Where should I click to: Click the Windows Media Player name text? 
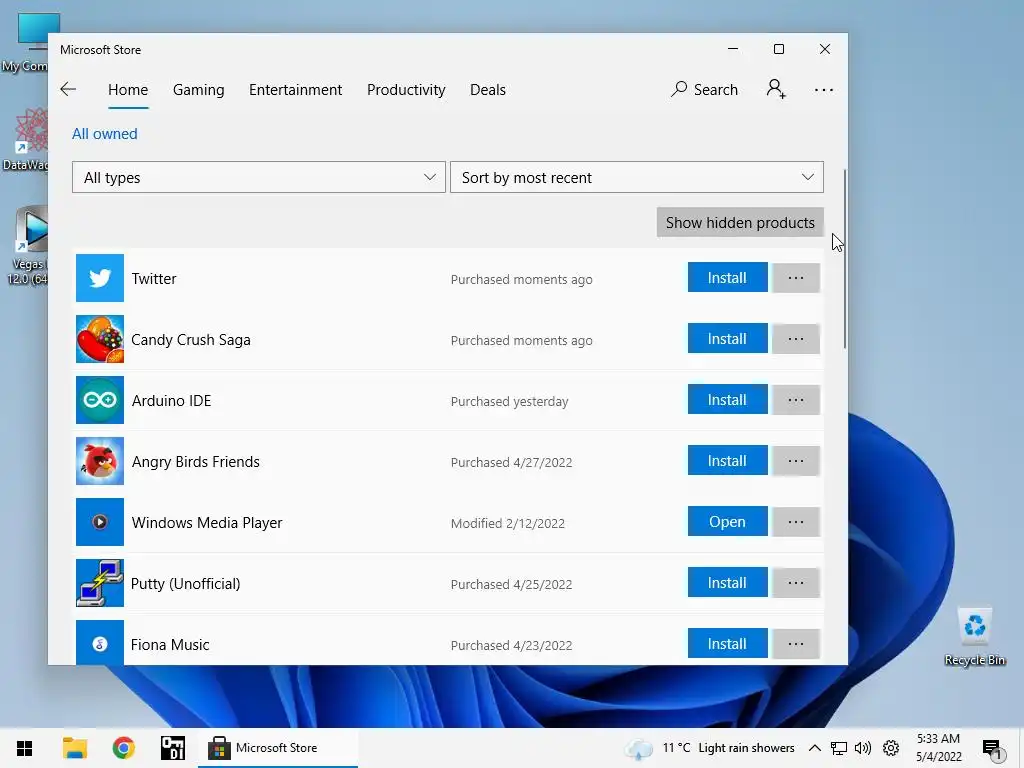(207, 522)
